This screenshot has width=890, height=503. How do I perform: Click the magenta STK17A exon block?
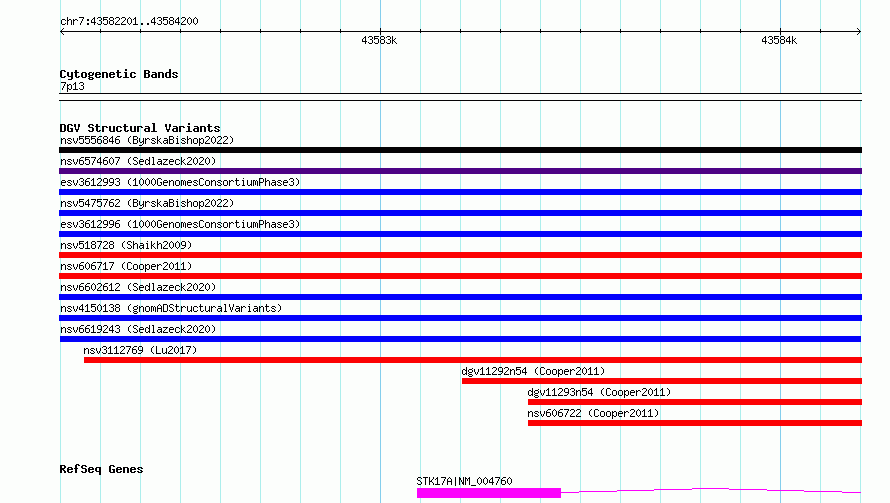pyautogui.click(x=489, y=493)
